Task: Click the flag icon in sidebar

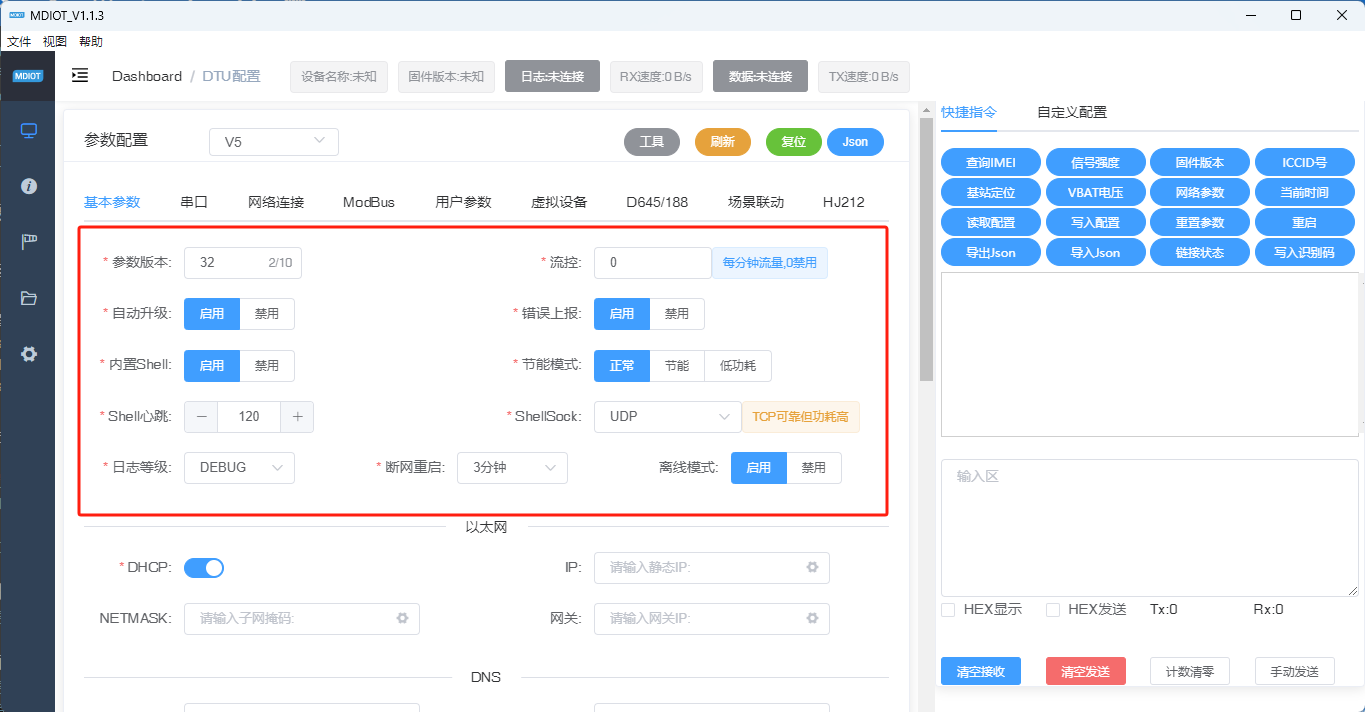Action: pyautogui.click(x=28, y=242)
